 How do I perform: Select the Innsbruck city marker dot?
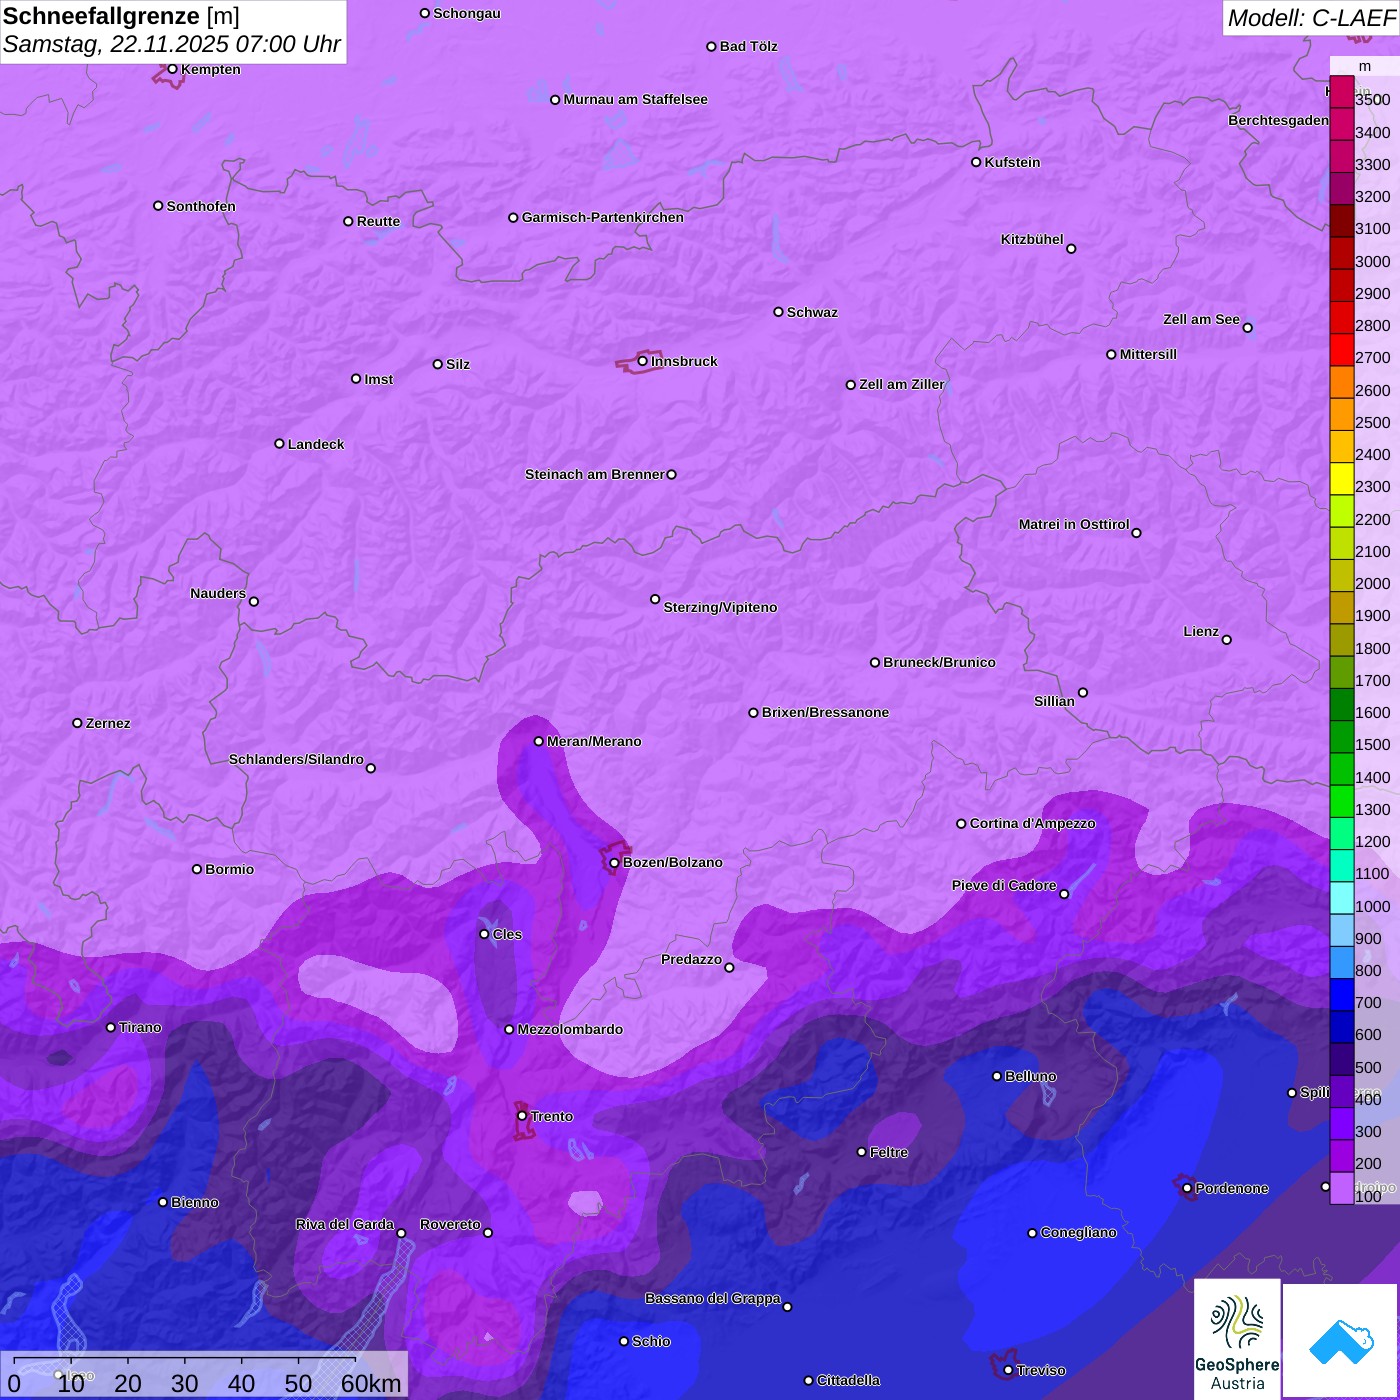pos(642,361)
